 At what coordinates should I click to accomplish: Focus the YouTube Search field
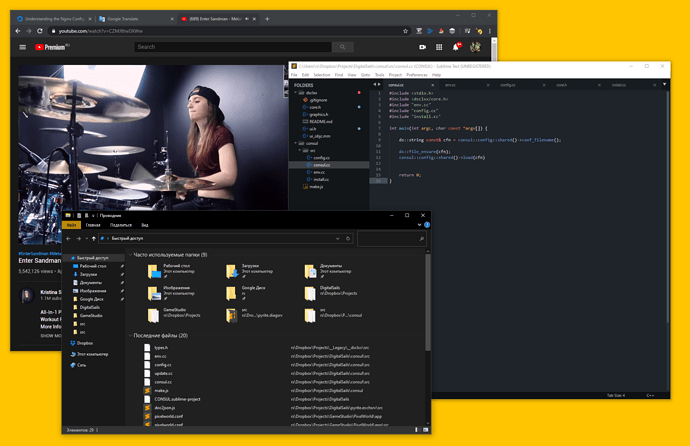[233, 47]
